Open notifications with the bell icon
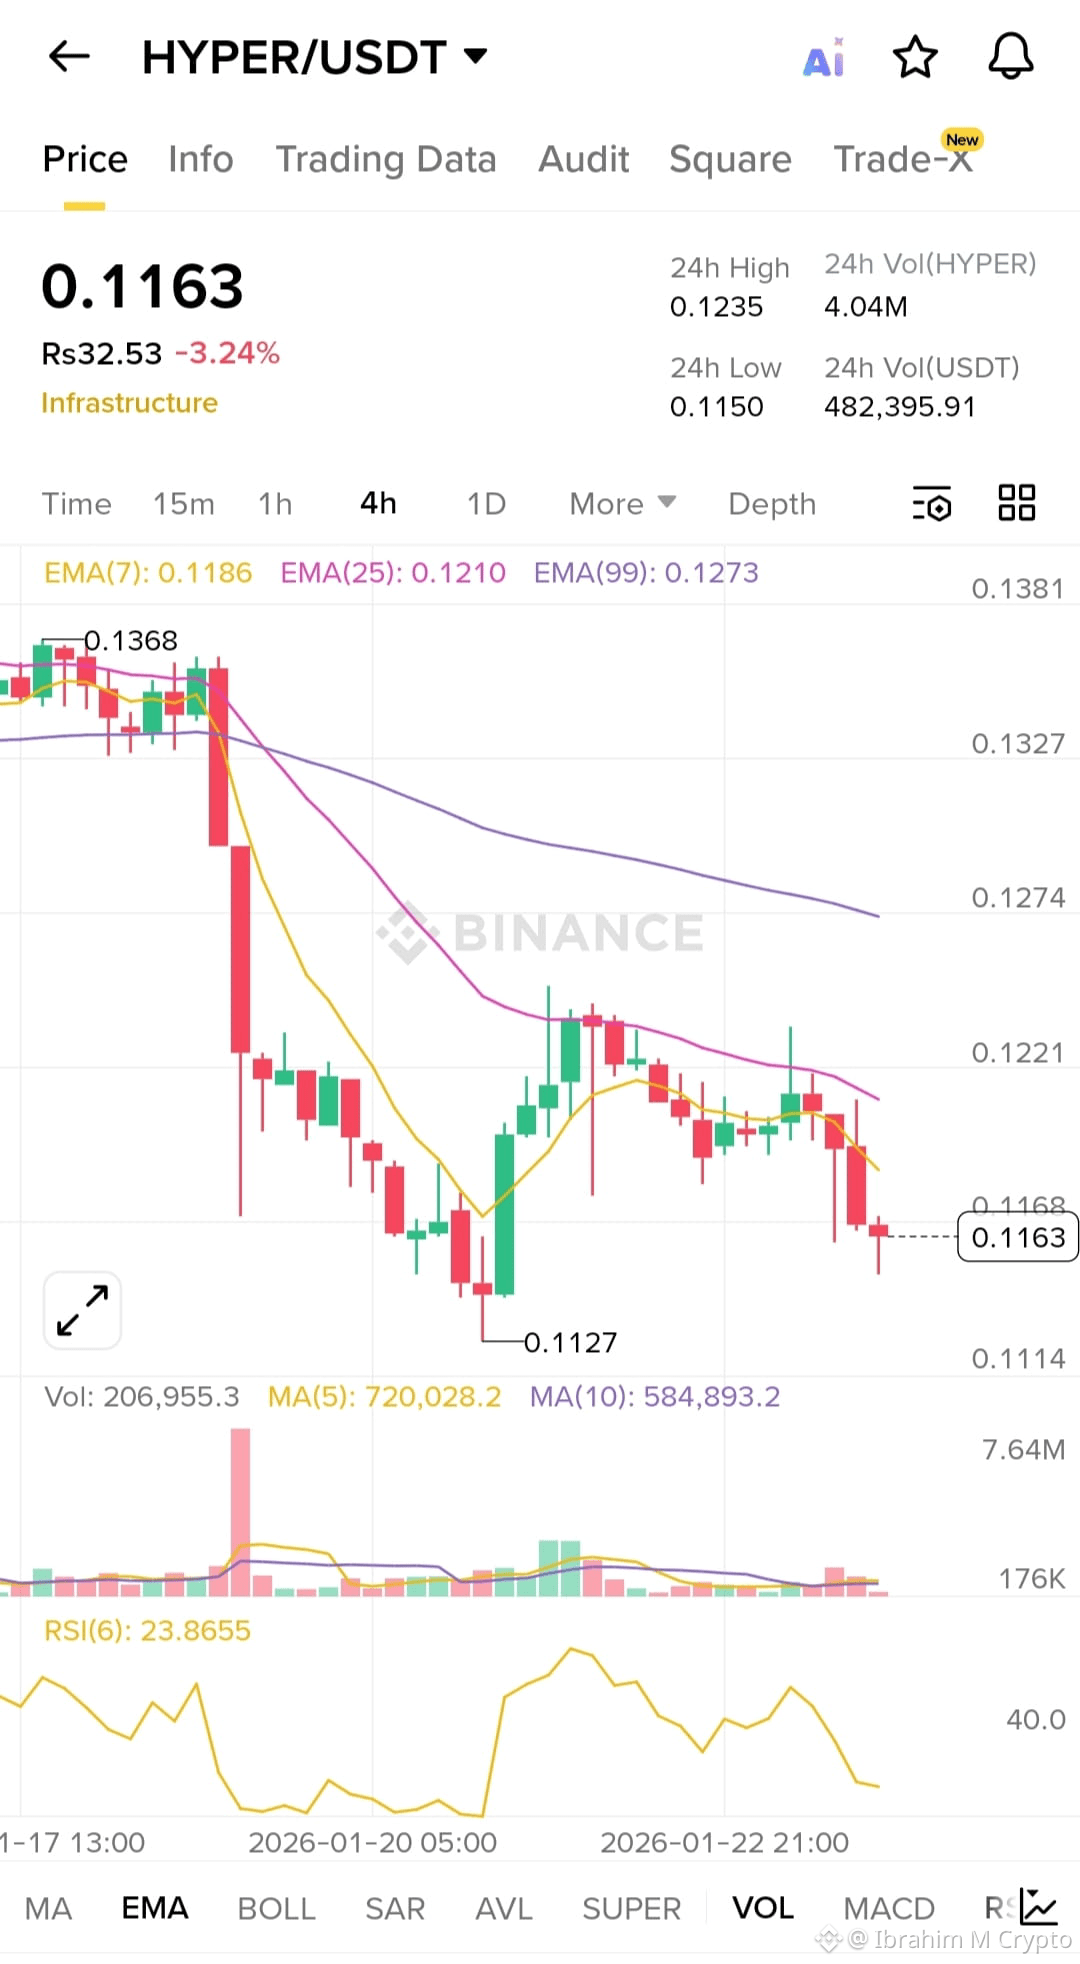This screenshot has width=1080, height=1964. 1010,57
